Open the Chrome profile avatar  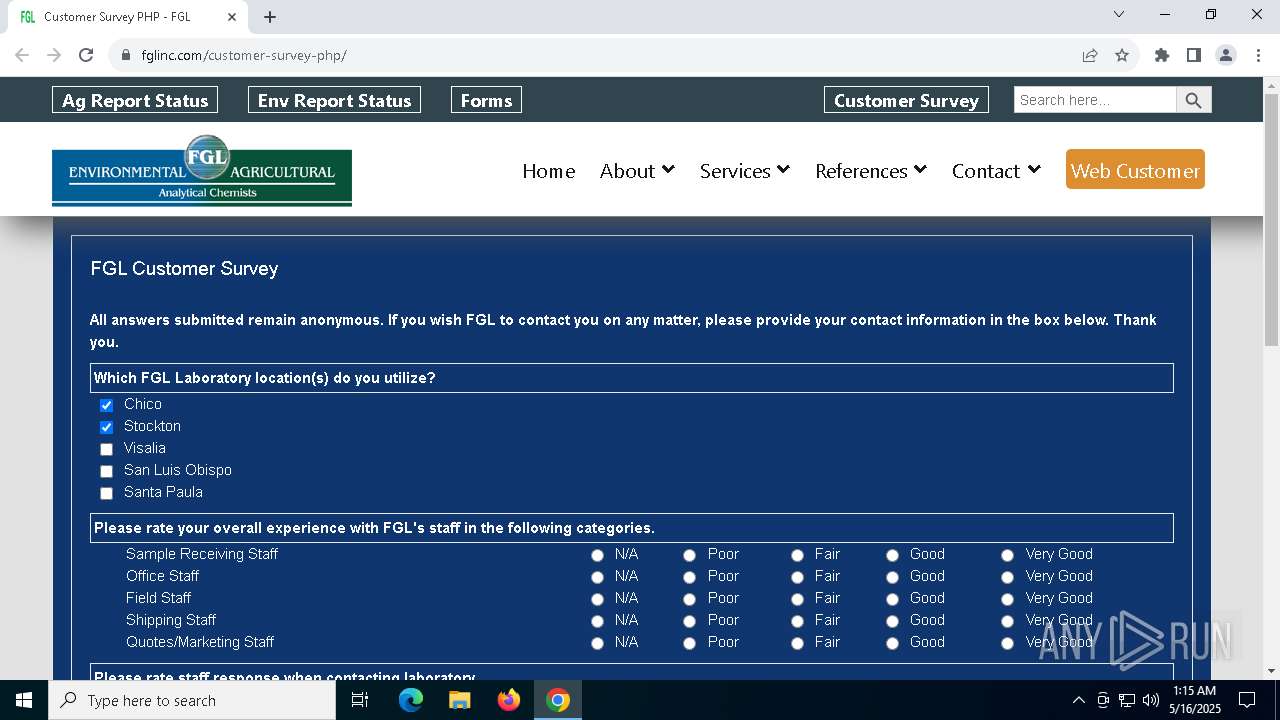(x=1226, y=55)
